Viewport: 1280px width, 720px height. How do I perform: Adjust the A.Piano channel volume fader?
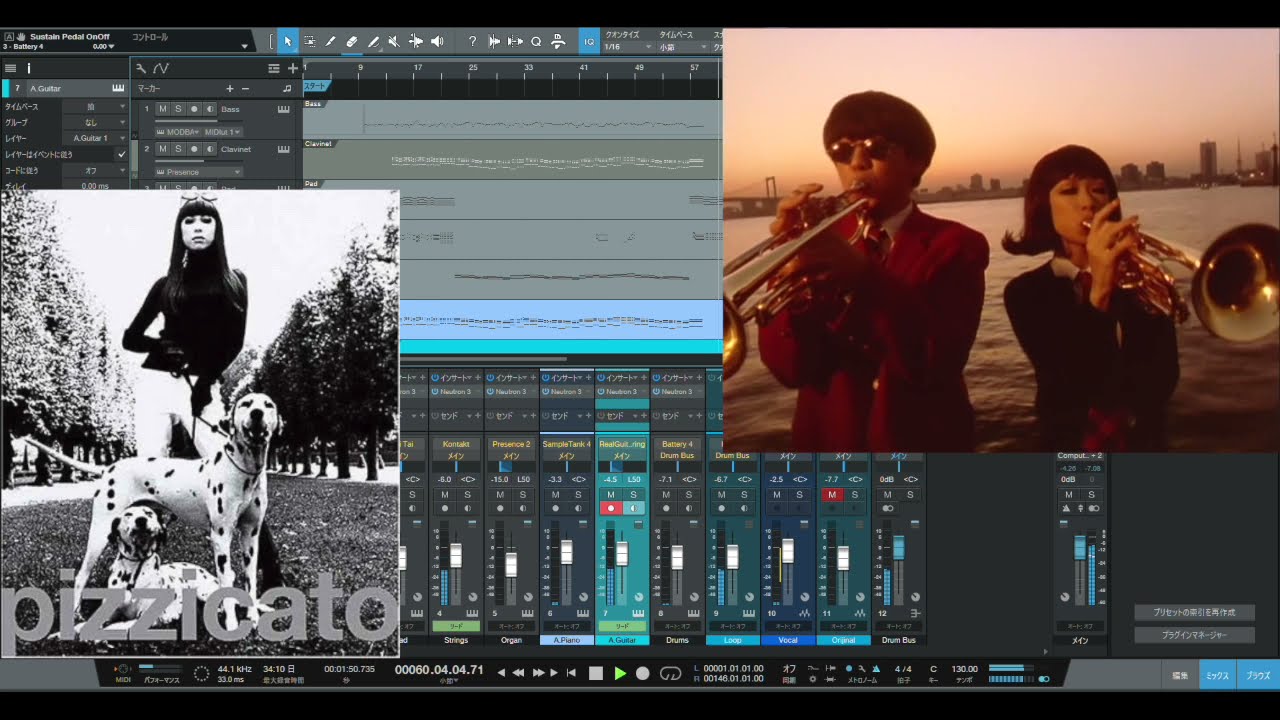click(x=566, y=552)
